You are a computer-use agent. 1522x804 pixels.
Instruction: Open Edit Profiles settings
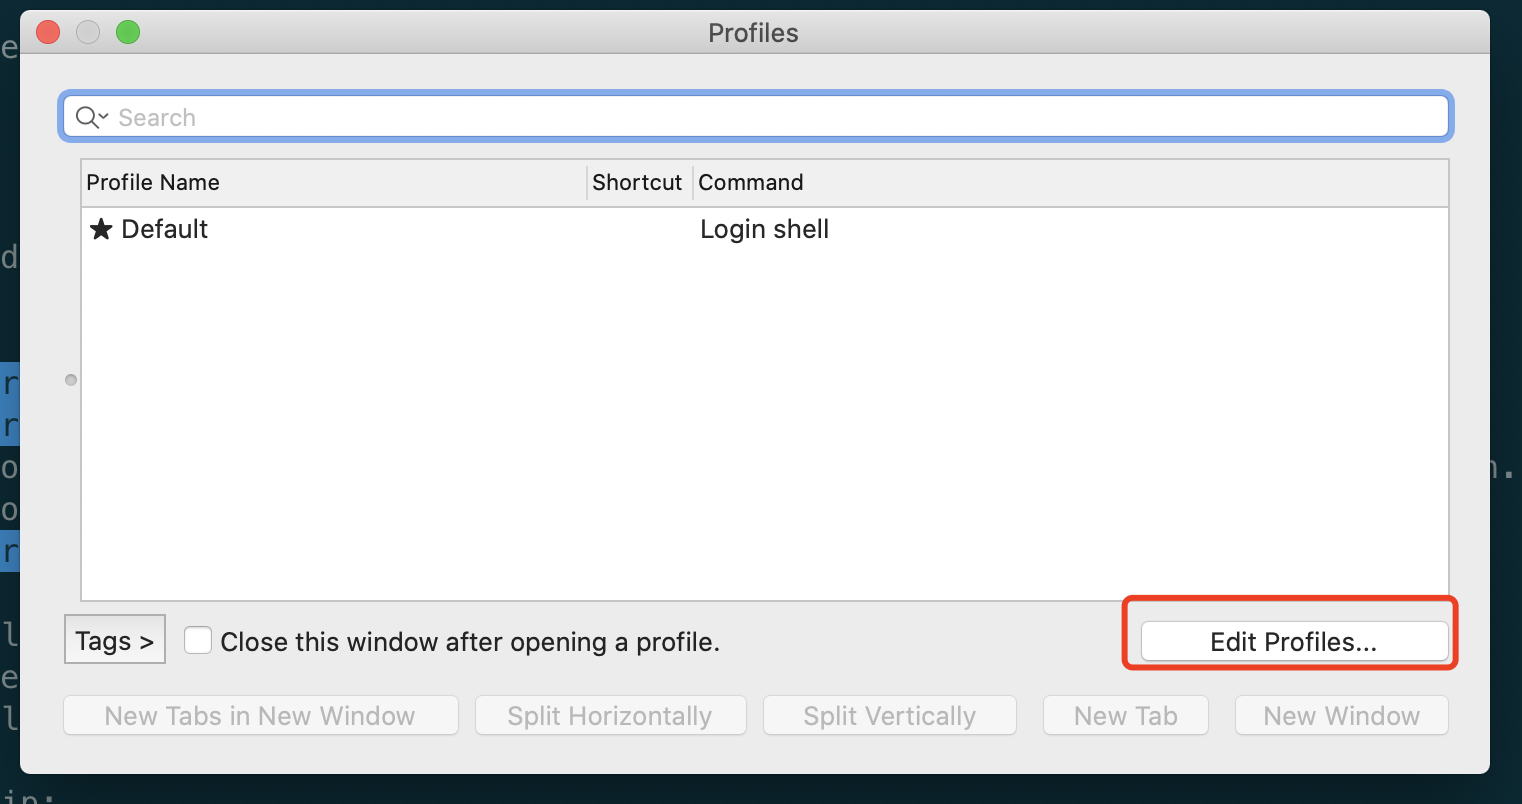point(1294,642)
